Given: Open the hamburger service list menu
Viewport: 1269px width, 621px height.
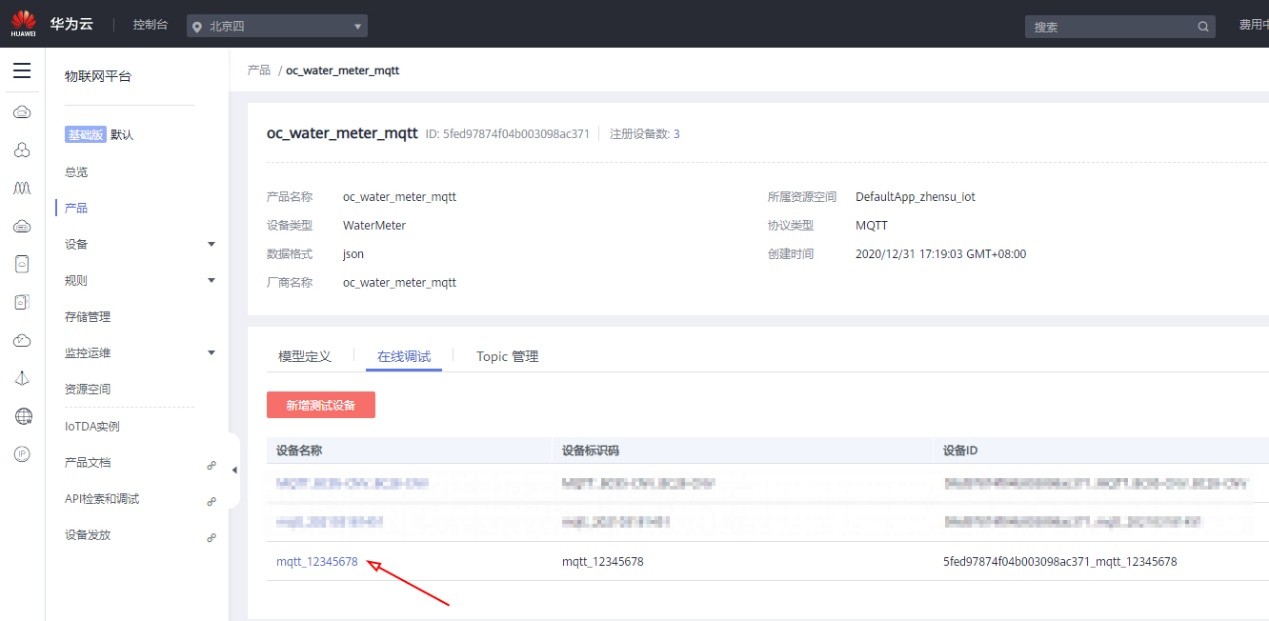Looking at the screenshot, I should tap(22, 70).
